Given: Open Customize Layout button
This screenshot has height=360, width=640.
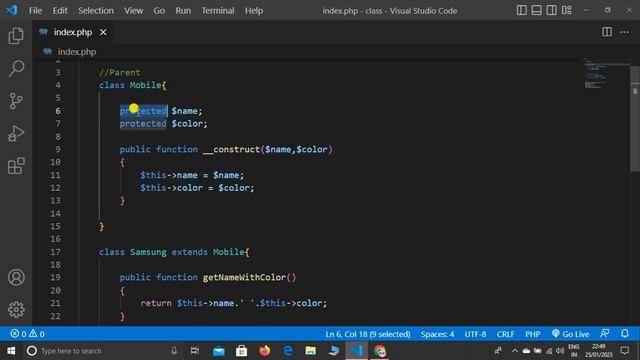Looking at the screenshot, I should (566, 10).
